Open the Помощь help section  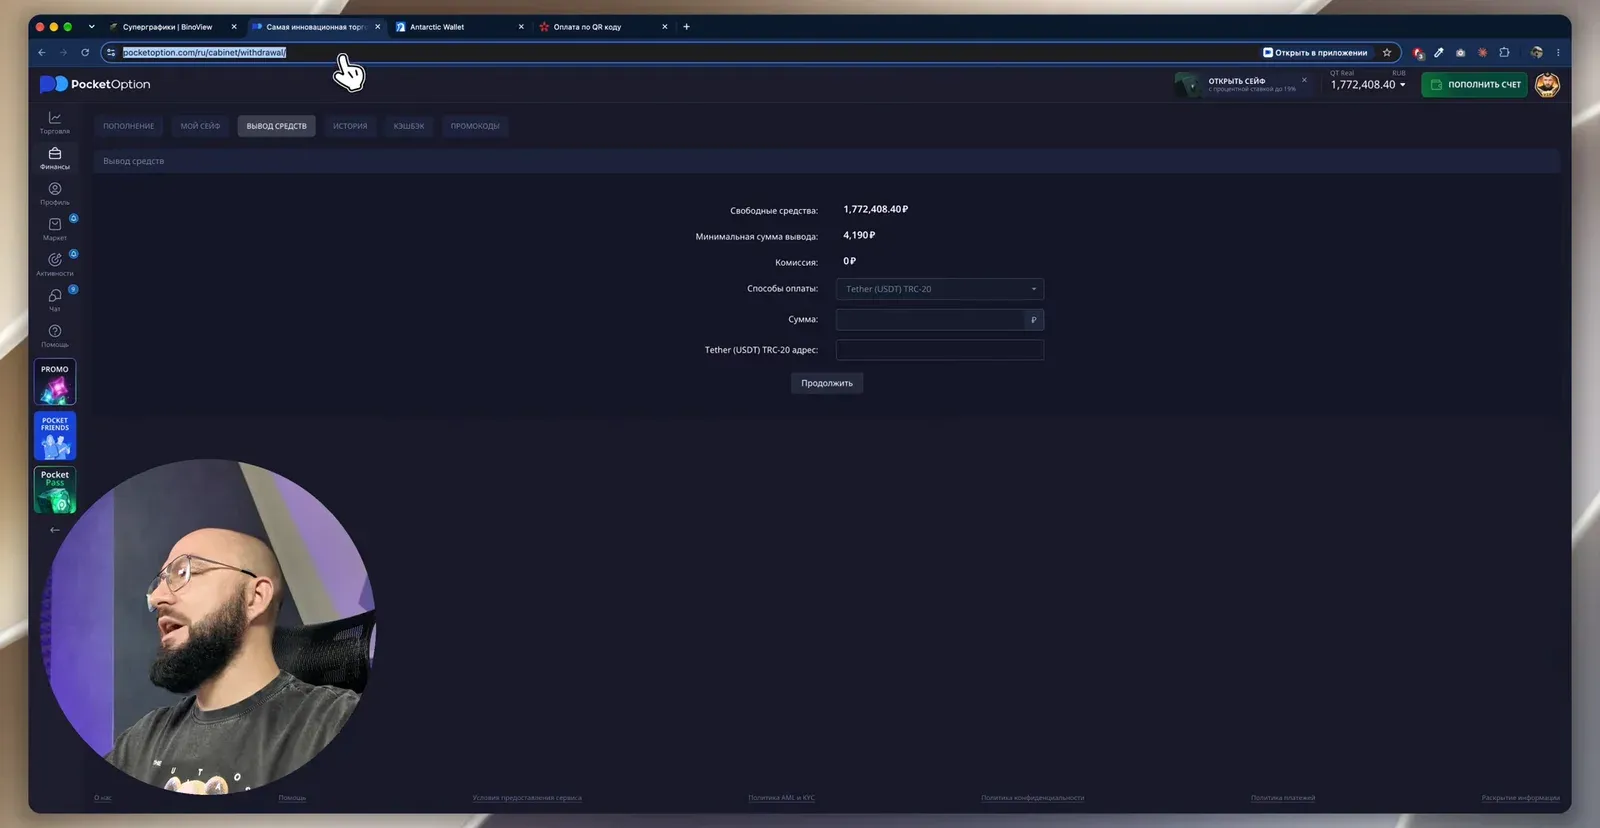[x=55, y=335]
